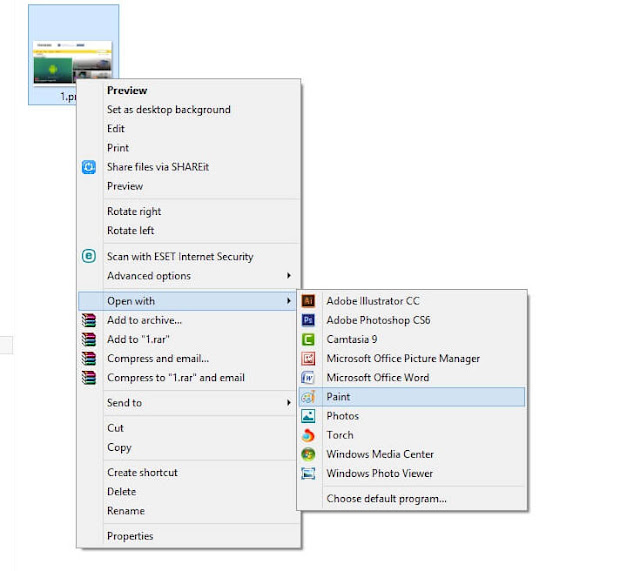Click the Photos app icon

[x=308, y=416]
